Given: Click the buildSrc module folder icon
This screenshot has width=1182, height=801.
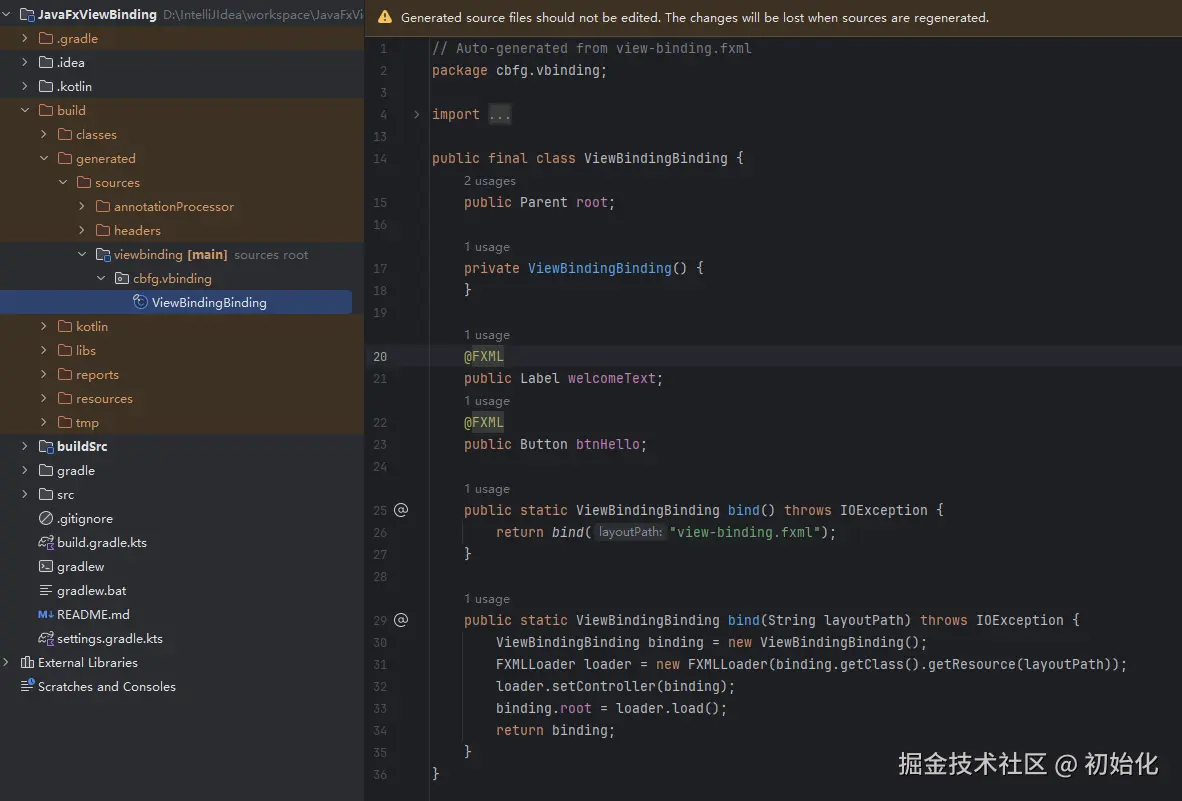Looking at the screenshot, I should [46, 447].
